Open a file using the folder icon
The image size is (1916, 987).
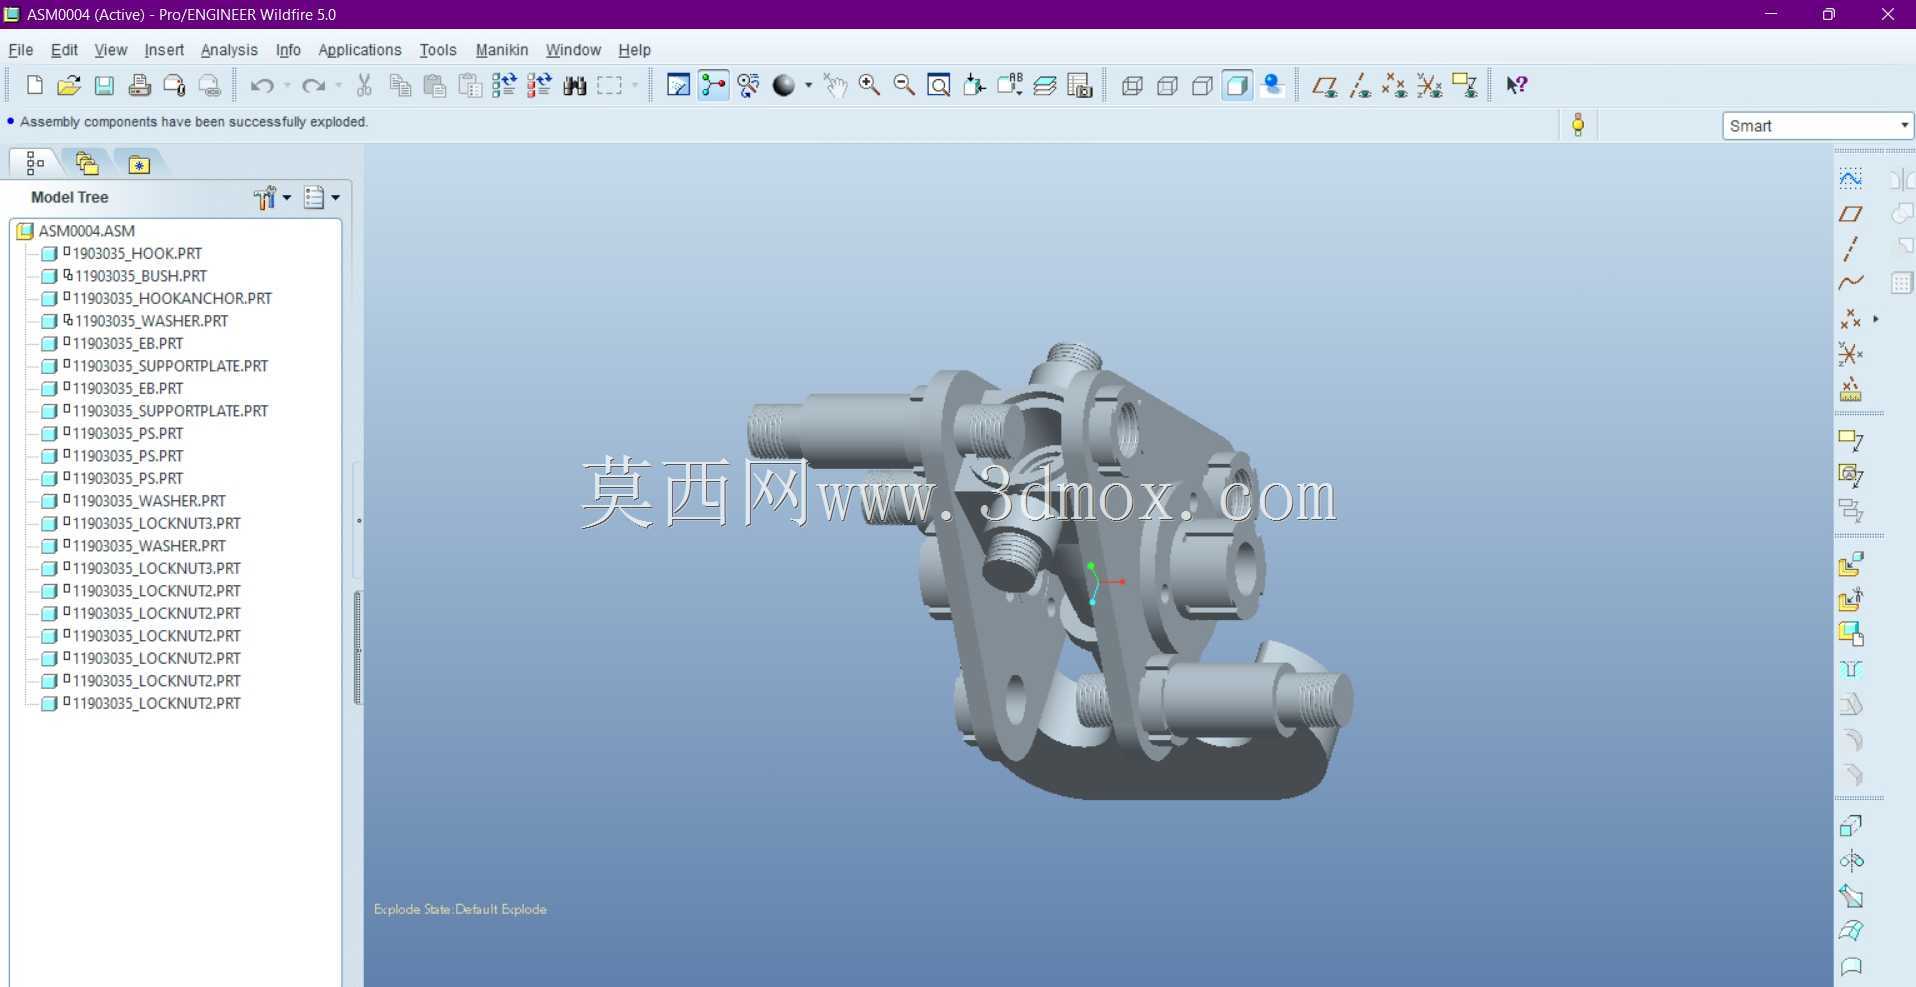point(69,85)
